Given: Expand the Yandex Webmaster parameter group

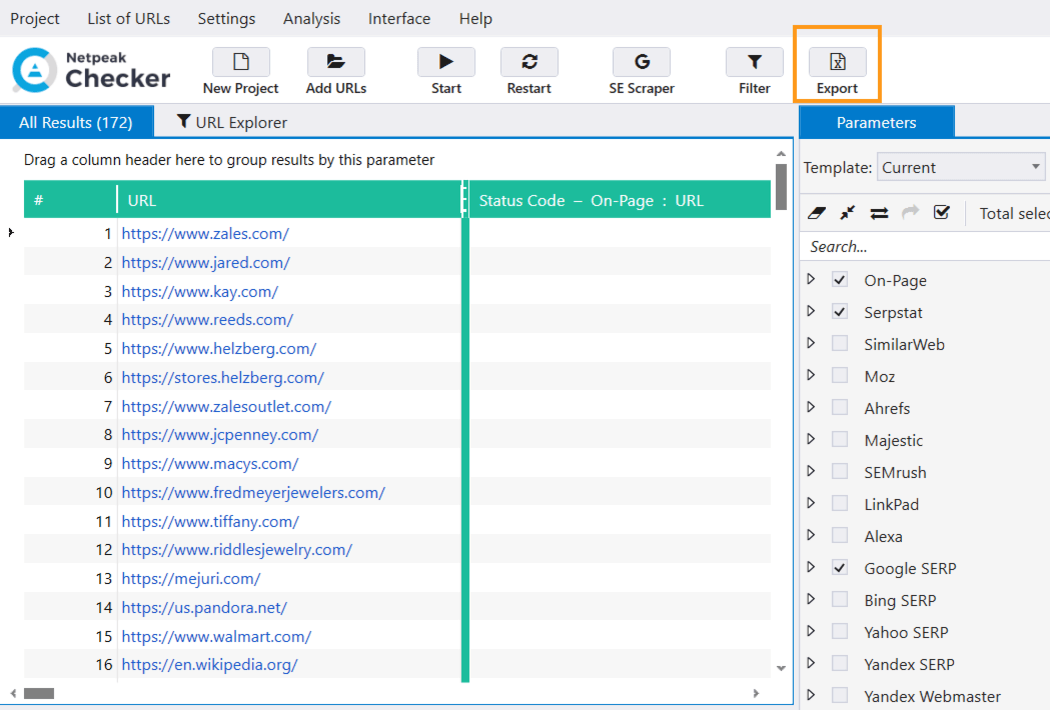Looking at the screenshot, I should click(811, 695).
